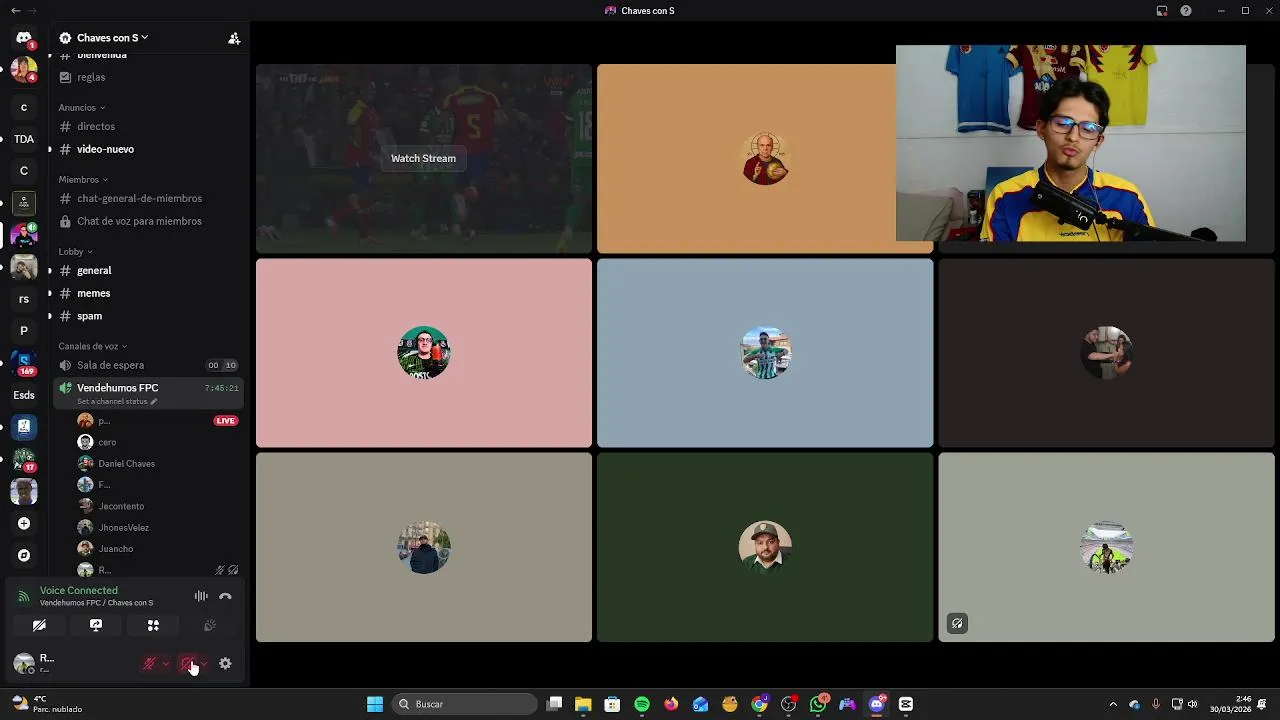Disconnect from voice call
Image resolution: width=1280 pixels, height=720 pixels.
pyautogui.click(x=225, y=596)
